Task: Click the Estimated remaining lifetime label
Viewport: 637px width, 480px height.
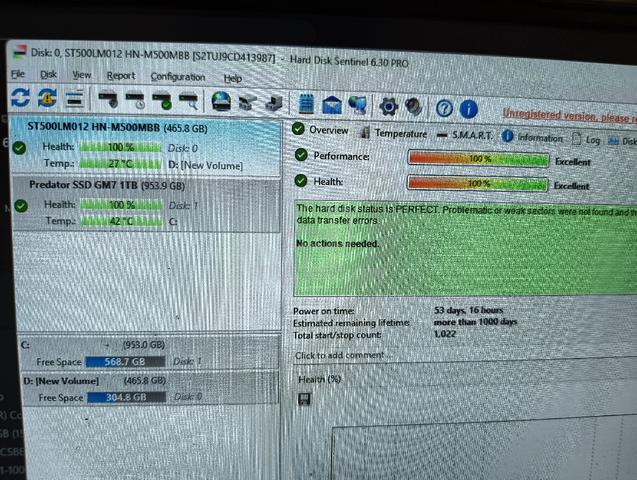Action: pyautogui.click(x=351, y=323)
